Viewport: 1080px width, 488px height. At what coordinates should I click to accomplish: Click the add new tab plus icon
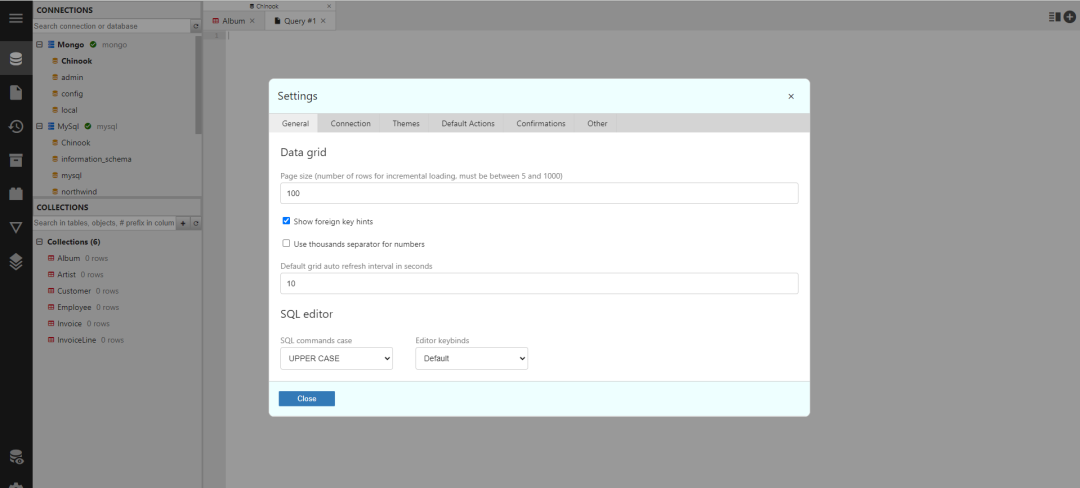click(1069, 17)
